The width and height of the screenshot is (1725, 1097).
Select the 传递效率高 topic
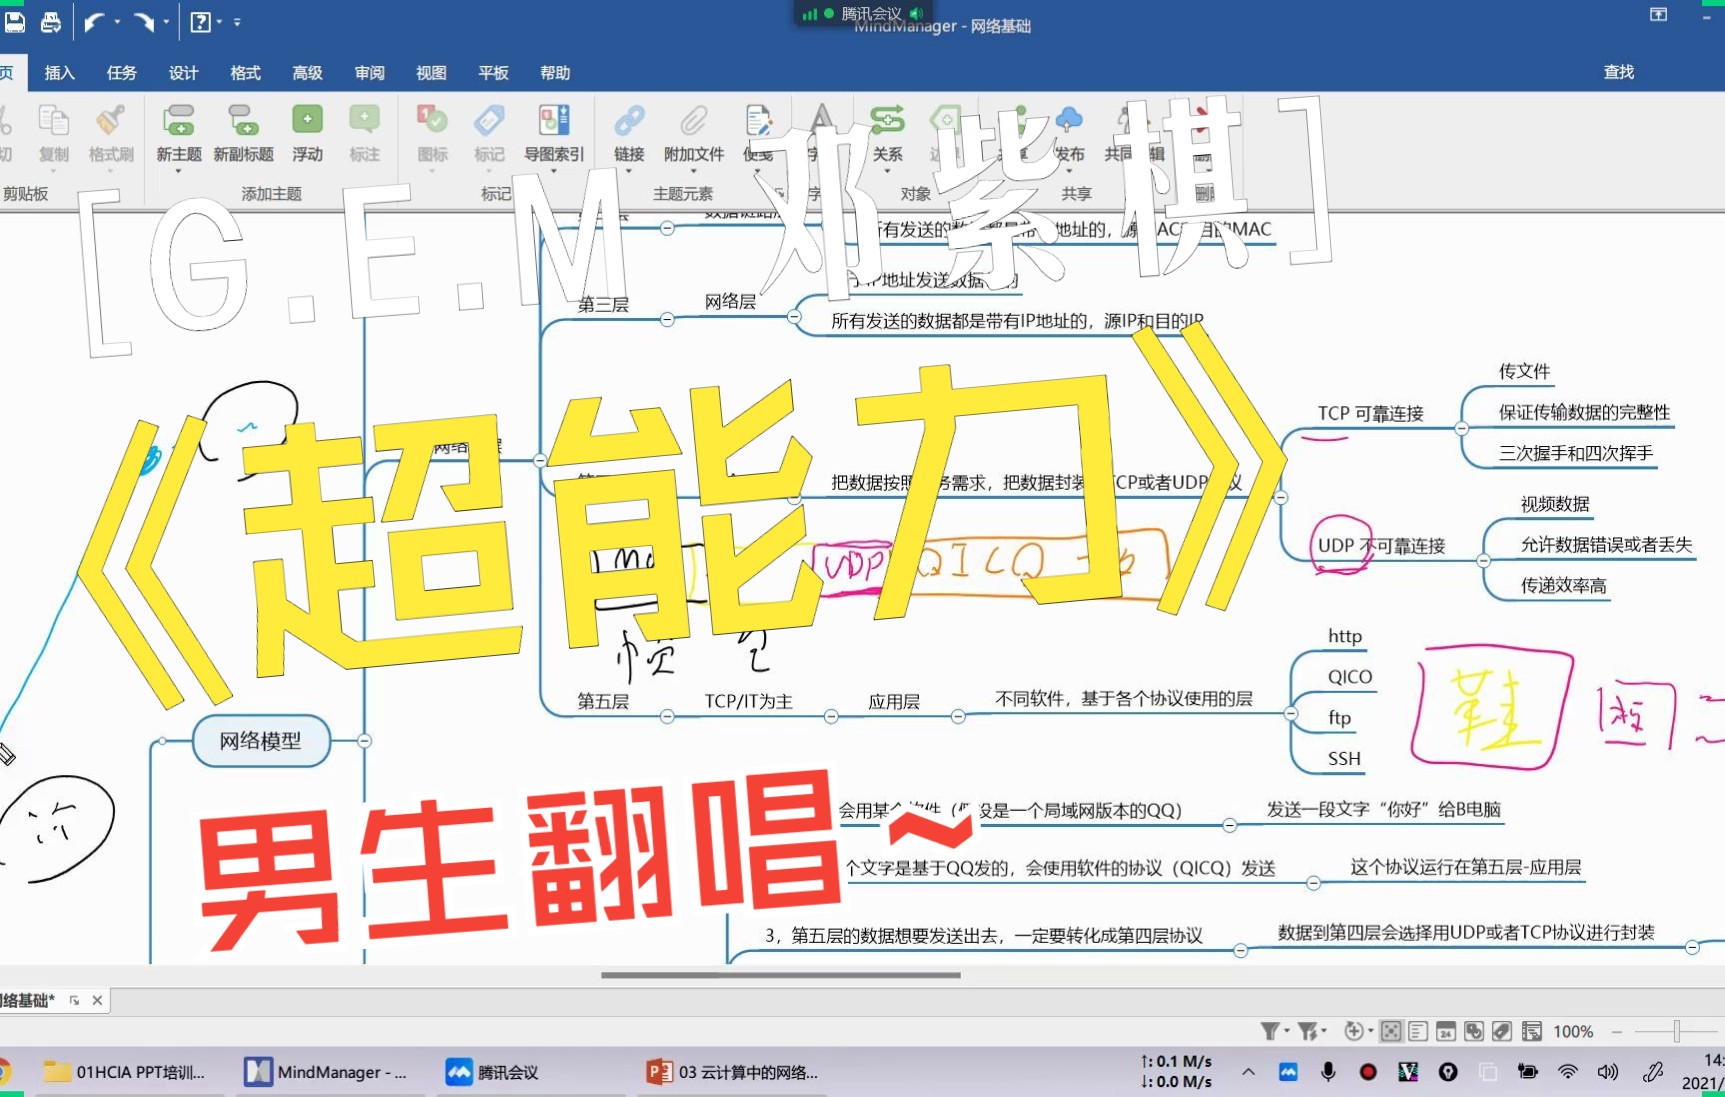(1563, 585)
